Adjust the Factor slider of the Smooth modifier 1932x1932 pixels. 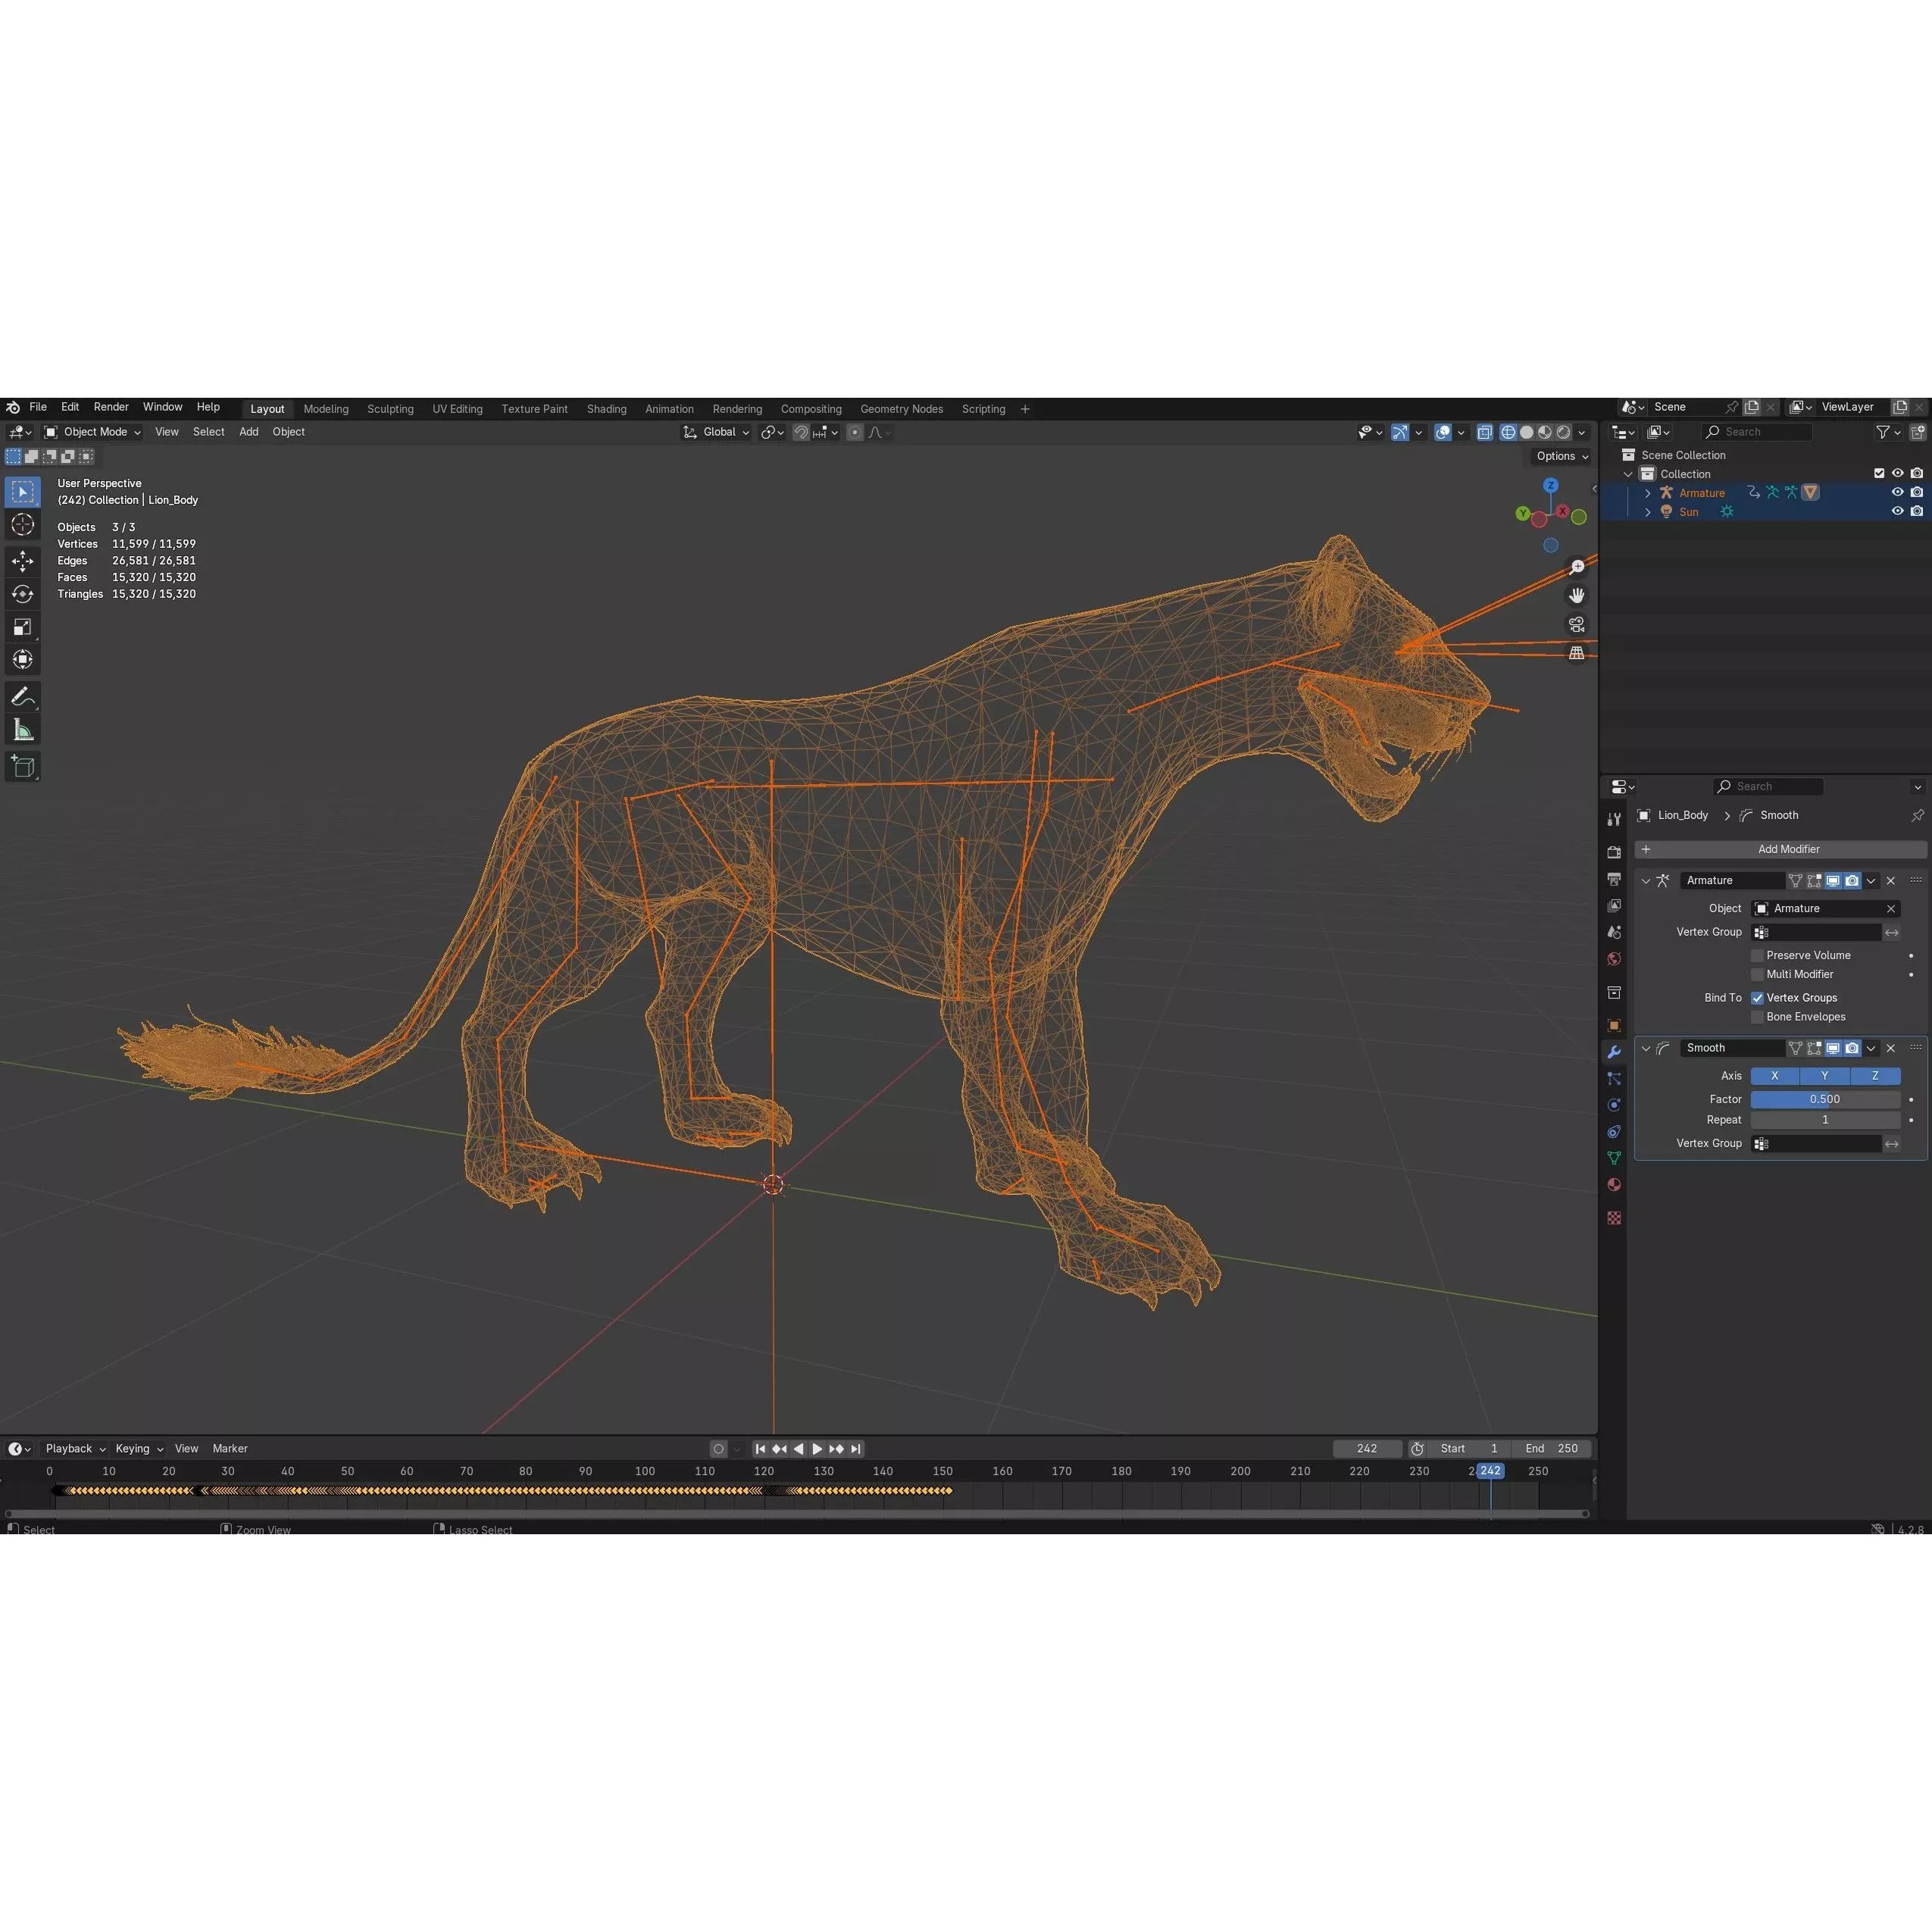tap(1825, 1099)
